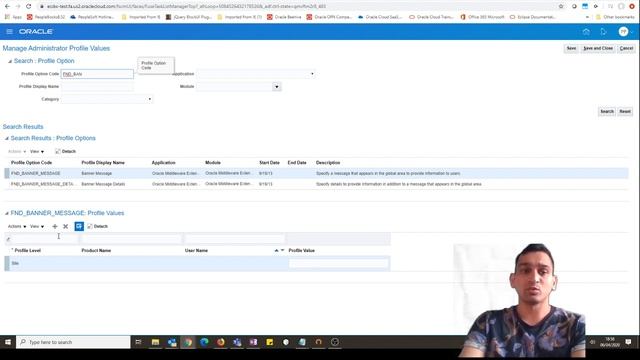Launch Firefox from the taskbar
The image size is (640, 360).
tap(220, 342)
